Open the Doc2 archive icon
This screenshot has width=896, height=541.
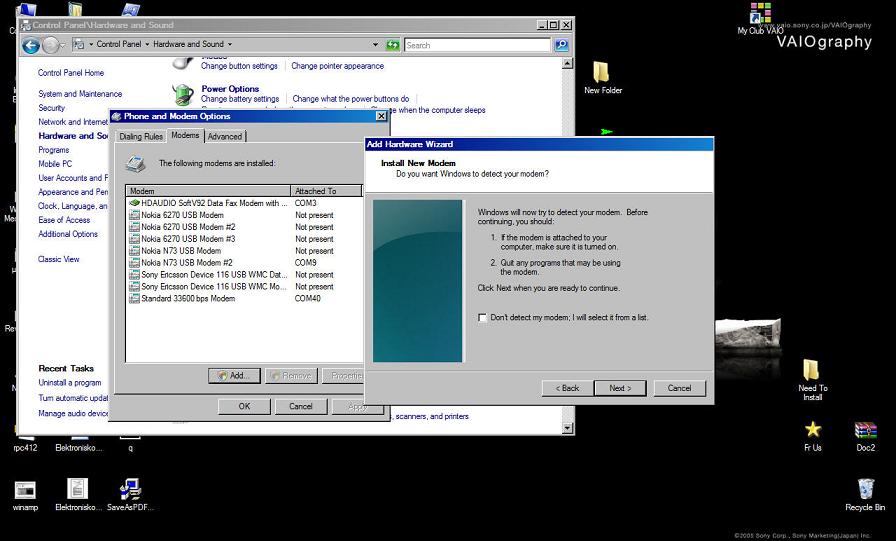point(865,430)
